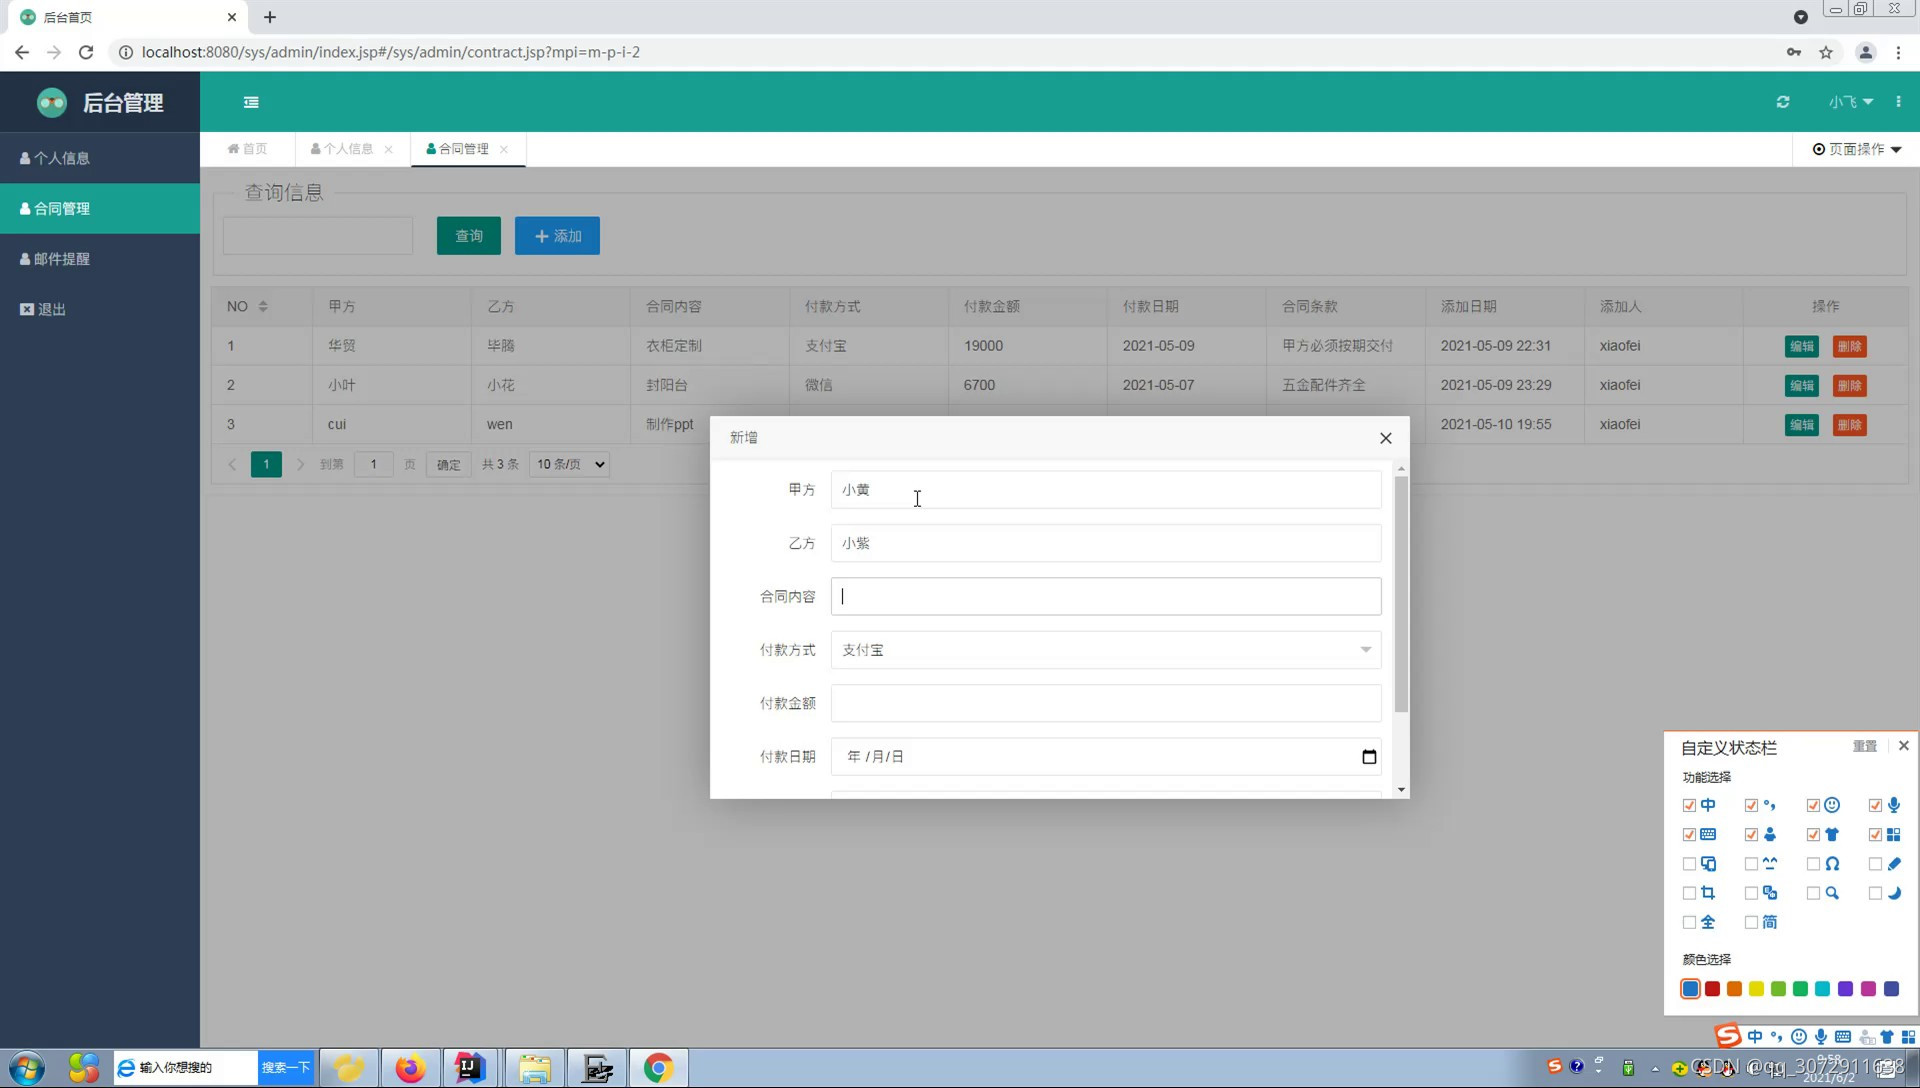The height and width of the screenshot is (1088, 1920).
Task: Open 邮件提醒 in the sidebar
Action: pos(100,259)
